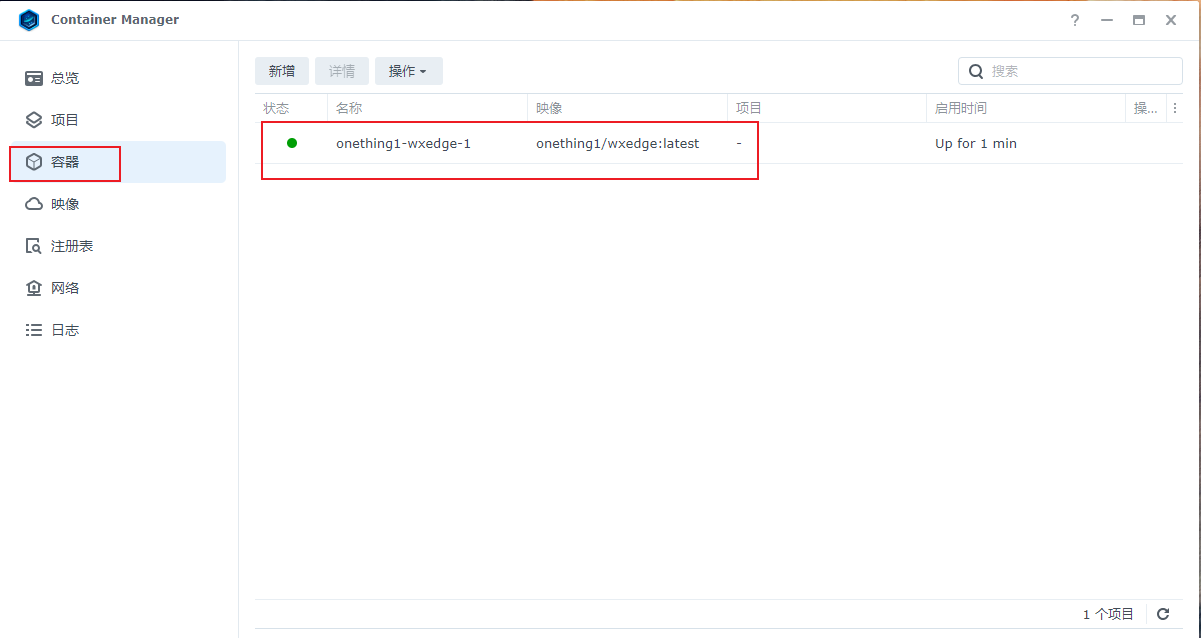Expand the 操作 action dropdown
The width and height of the screenshot is (1201, 638).
[x=408, y=71]
